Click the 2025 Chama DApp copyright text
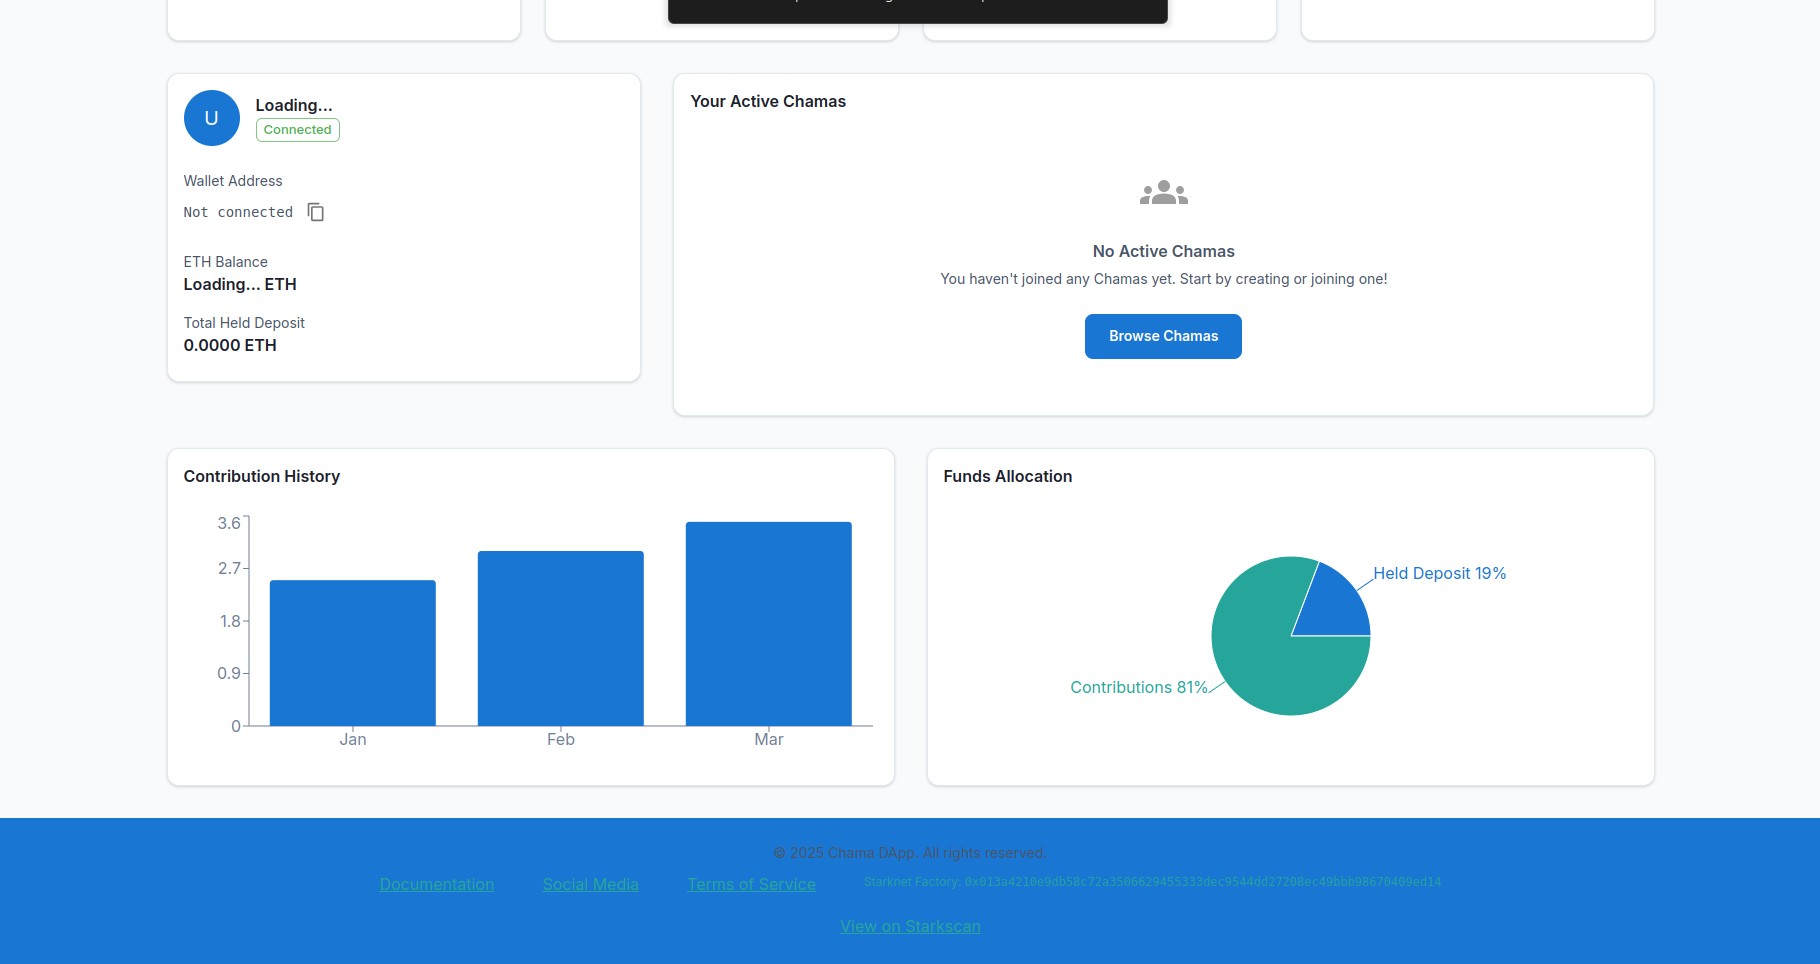The image size is (1820, 964). (x=910, y=853)
